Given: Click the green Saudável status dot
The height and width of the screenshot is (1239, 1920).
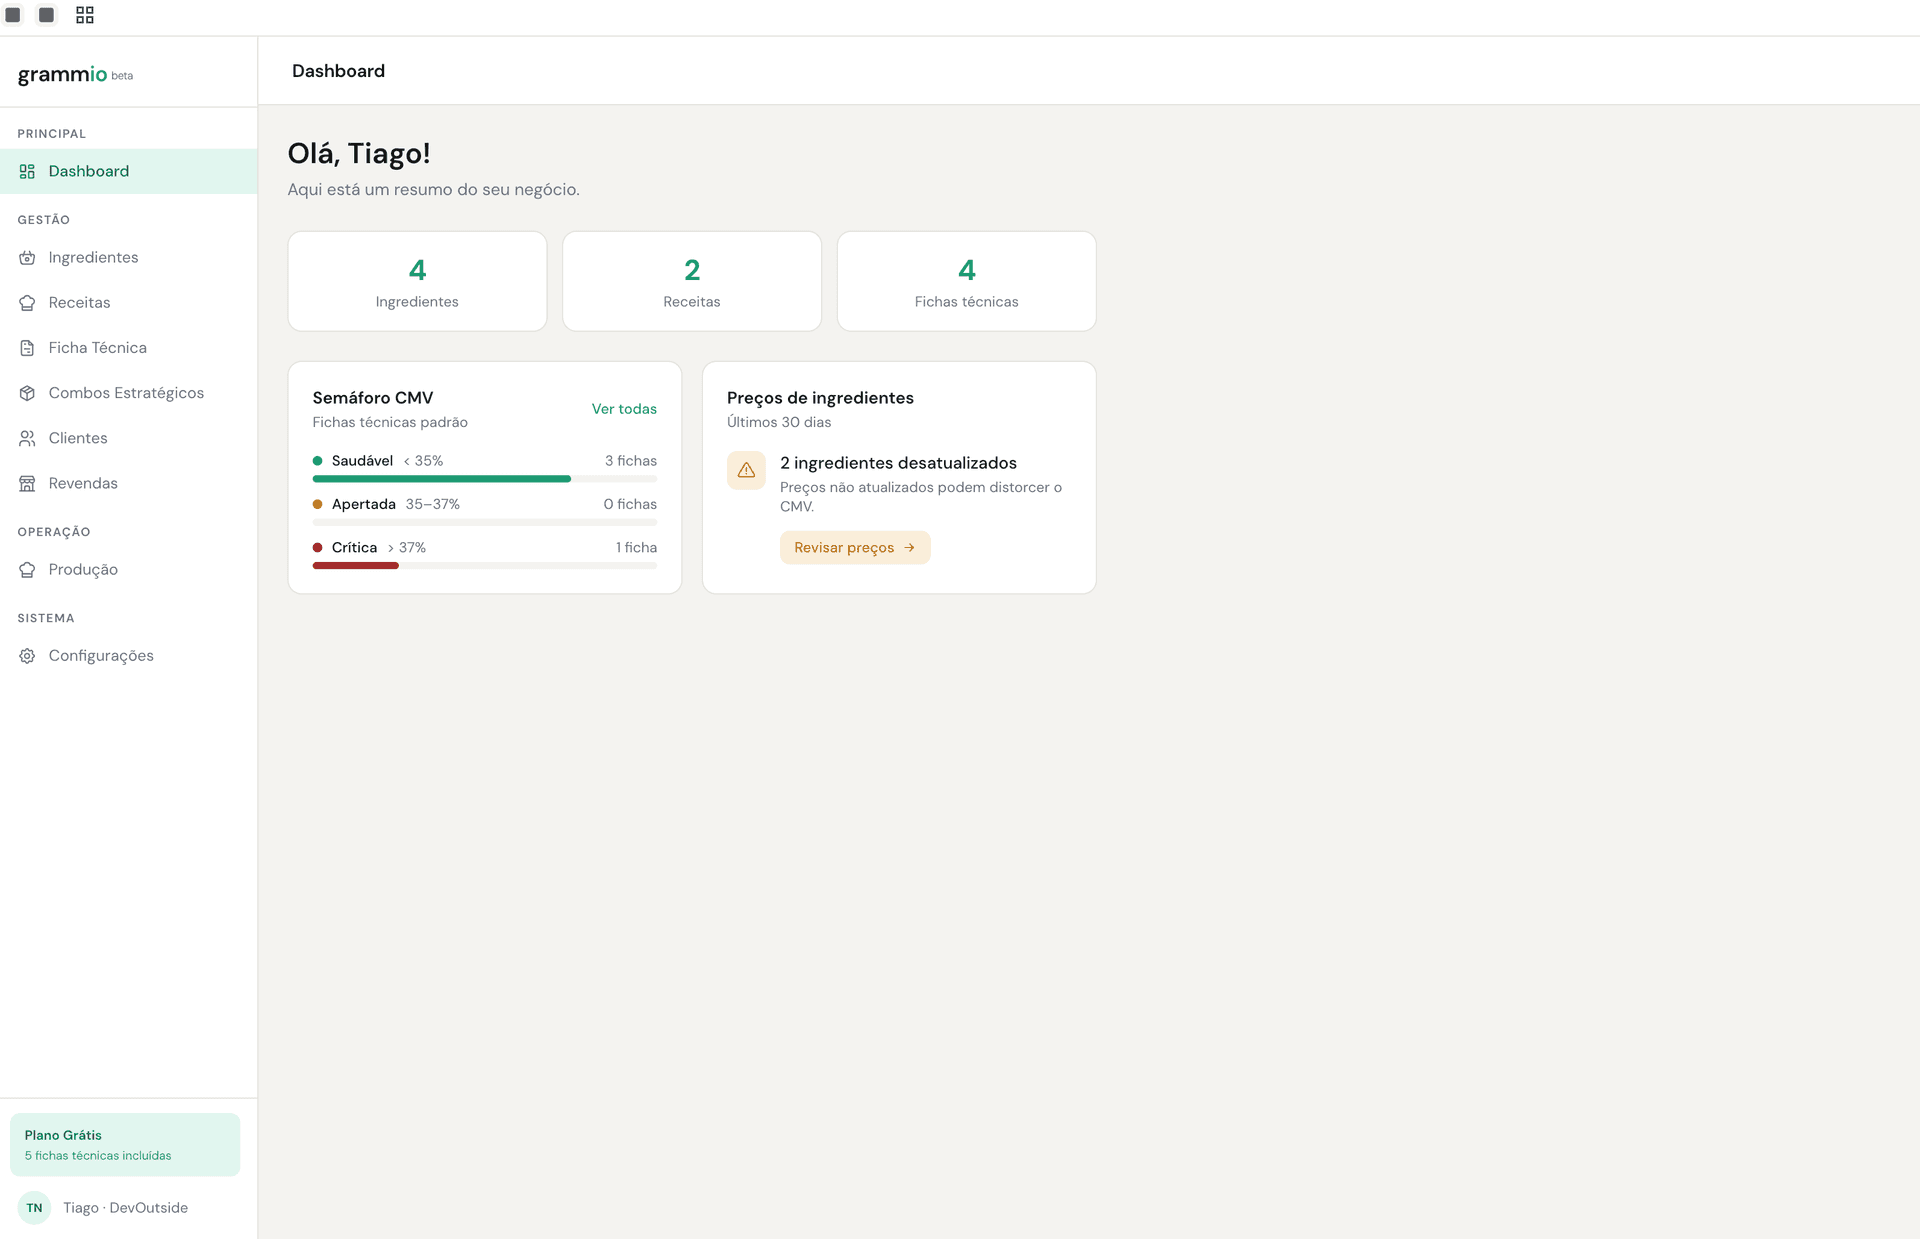Looking at the screenshot, I should [317, 461].
